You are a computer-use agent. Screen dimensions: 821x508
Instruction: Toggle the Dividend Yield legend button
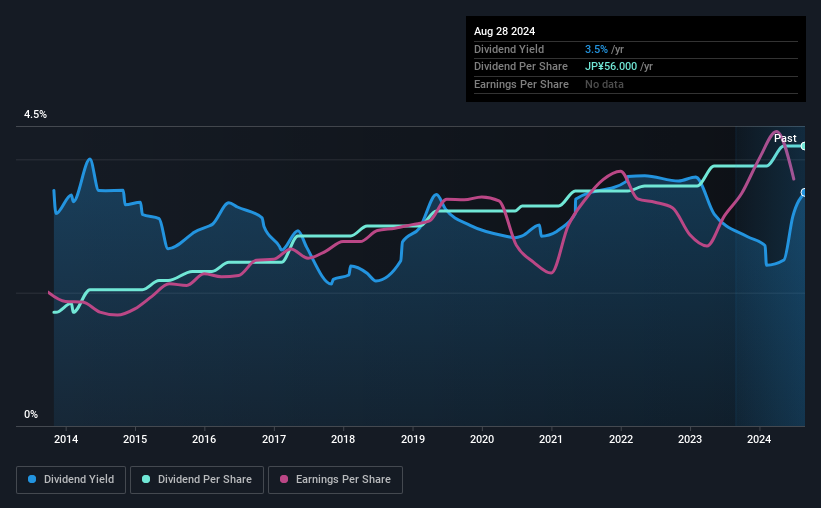pyautogui.click(x=71, y=480)
